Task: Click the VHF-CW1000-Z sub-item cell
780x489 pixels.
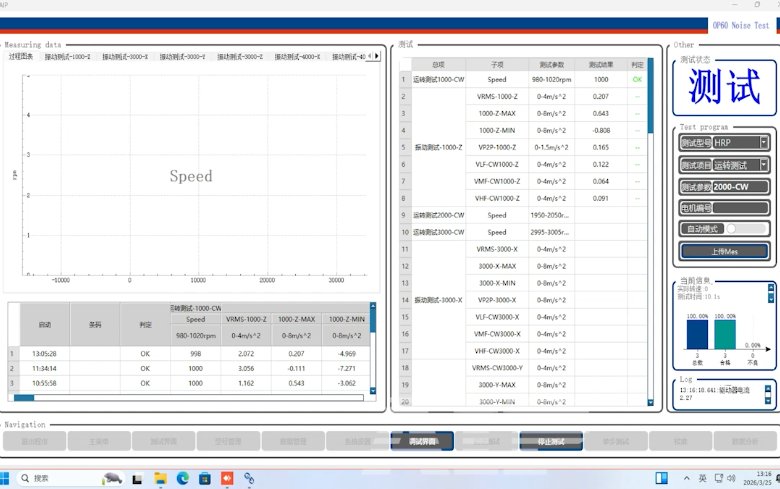Action: (x=497, y=198)
